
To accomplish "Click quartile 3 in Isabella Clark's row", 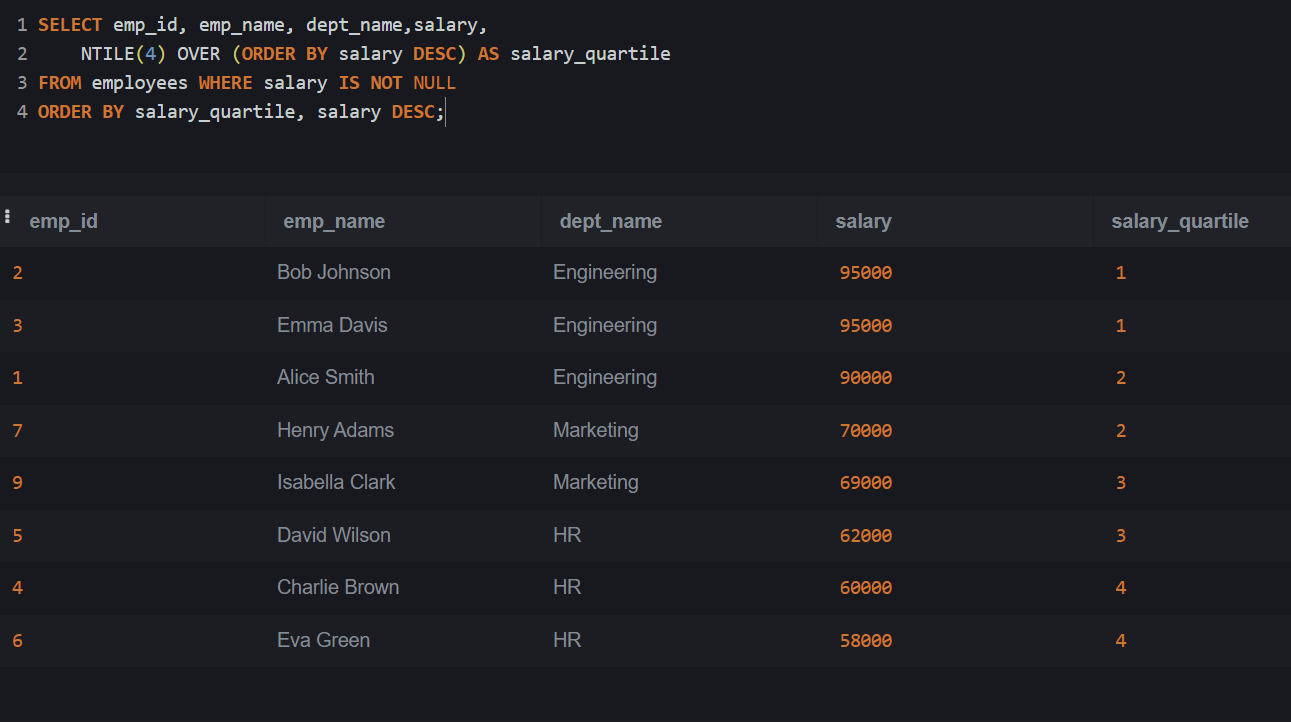I will (x=1121, y=483).
